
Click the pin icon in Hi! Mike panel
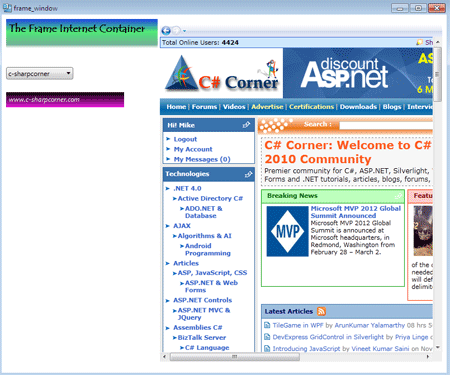pos(246,125)
